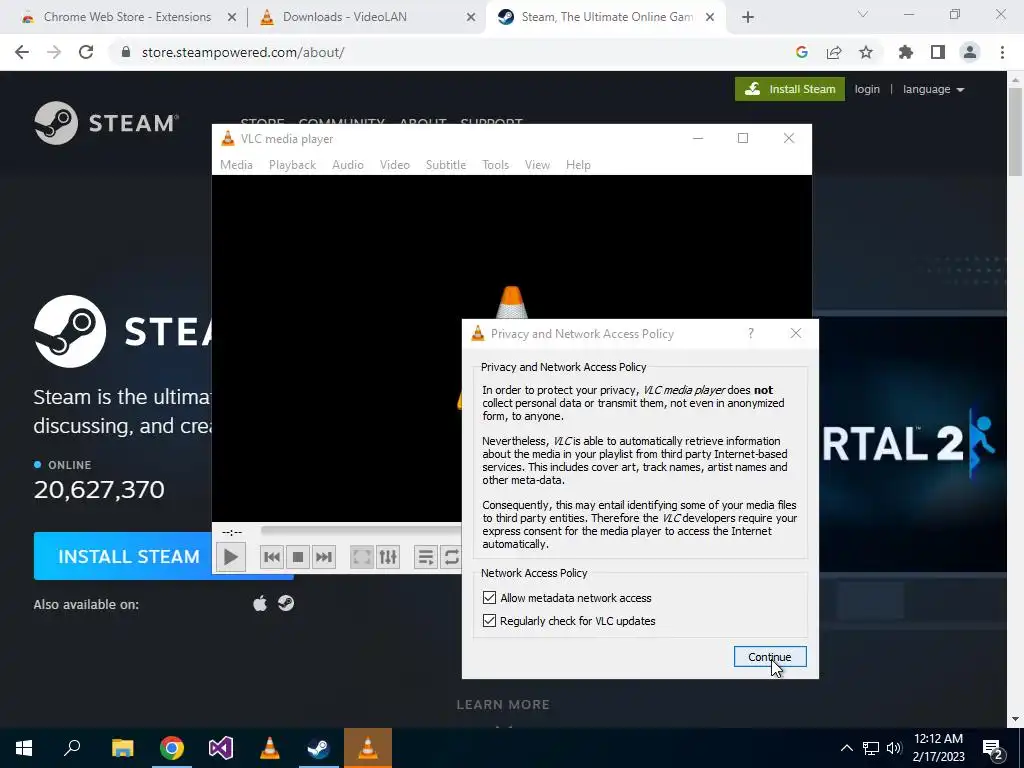
Task: Close the Privacy and Network Access dialog
Action: (x=795, y=333)
